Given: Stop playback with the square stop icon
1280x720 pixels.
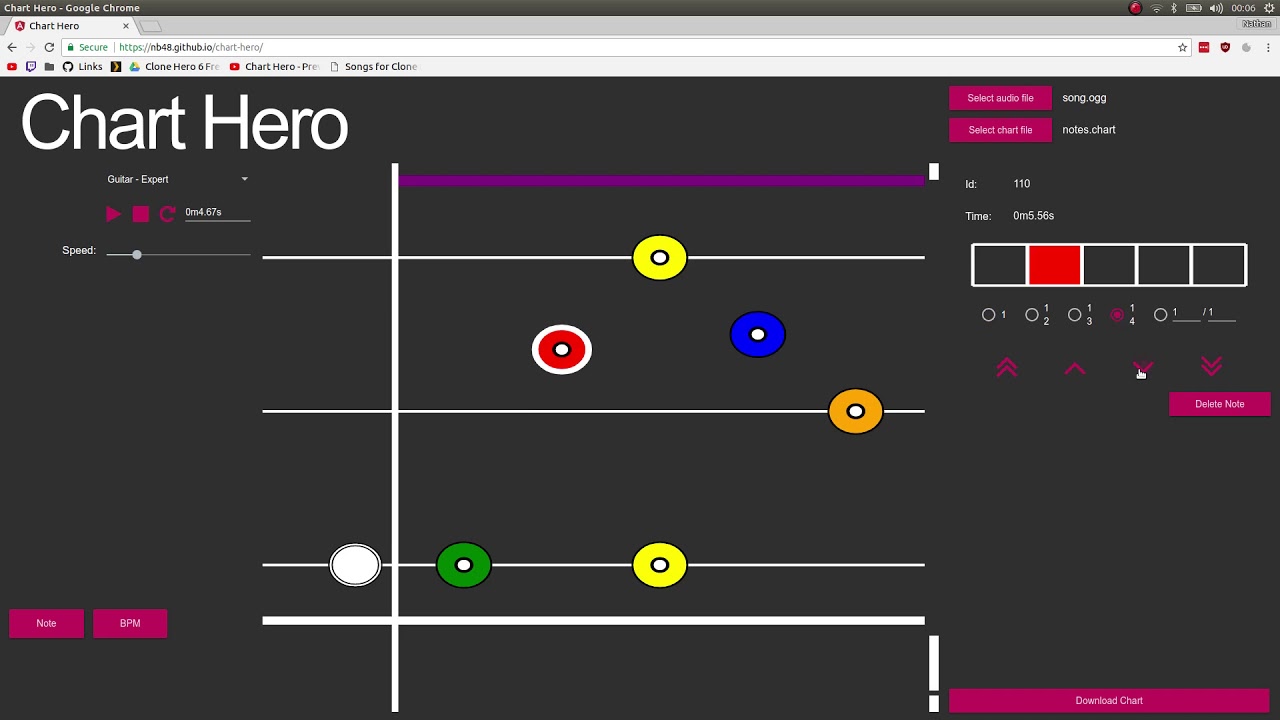Looking at the screenshot, I should point(141,214).
